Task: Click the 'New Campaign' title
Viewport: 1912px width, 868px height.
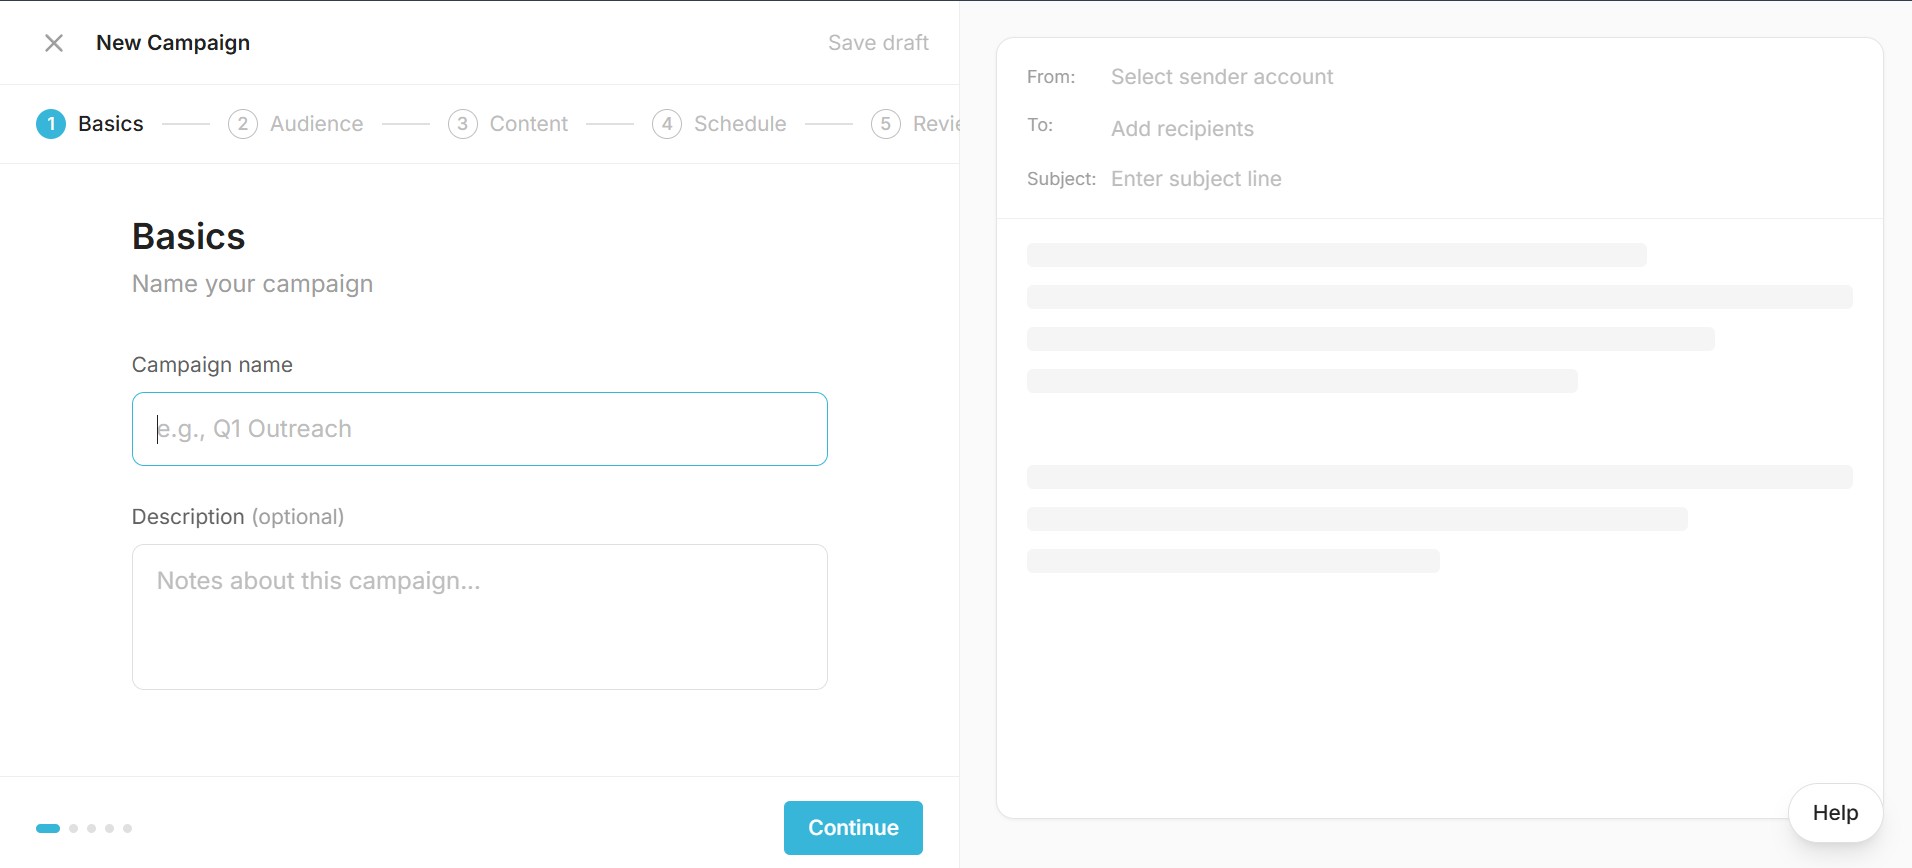Action: 173,43
